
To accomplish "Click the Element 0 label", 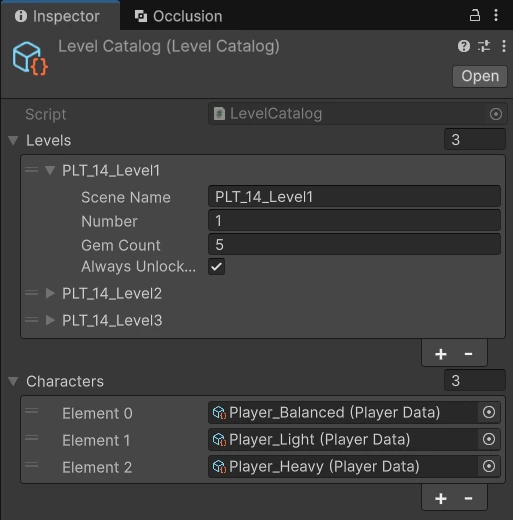I will coord(97,413).
